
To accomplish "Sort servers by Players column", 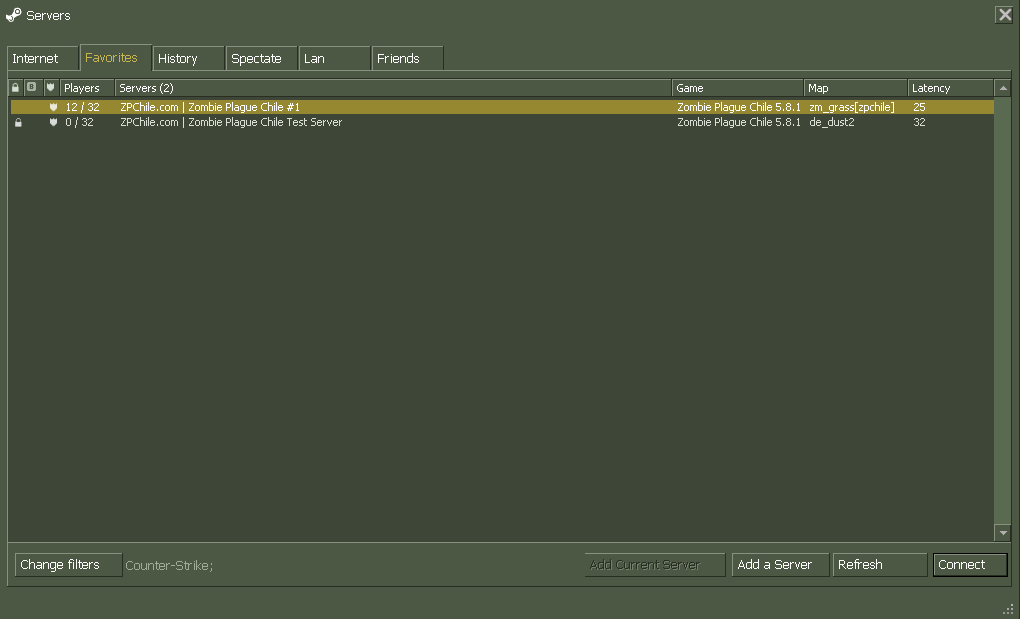I will pyautogui.click(x=87, y=88).
